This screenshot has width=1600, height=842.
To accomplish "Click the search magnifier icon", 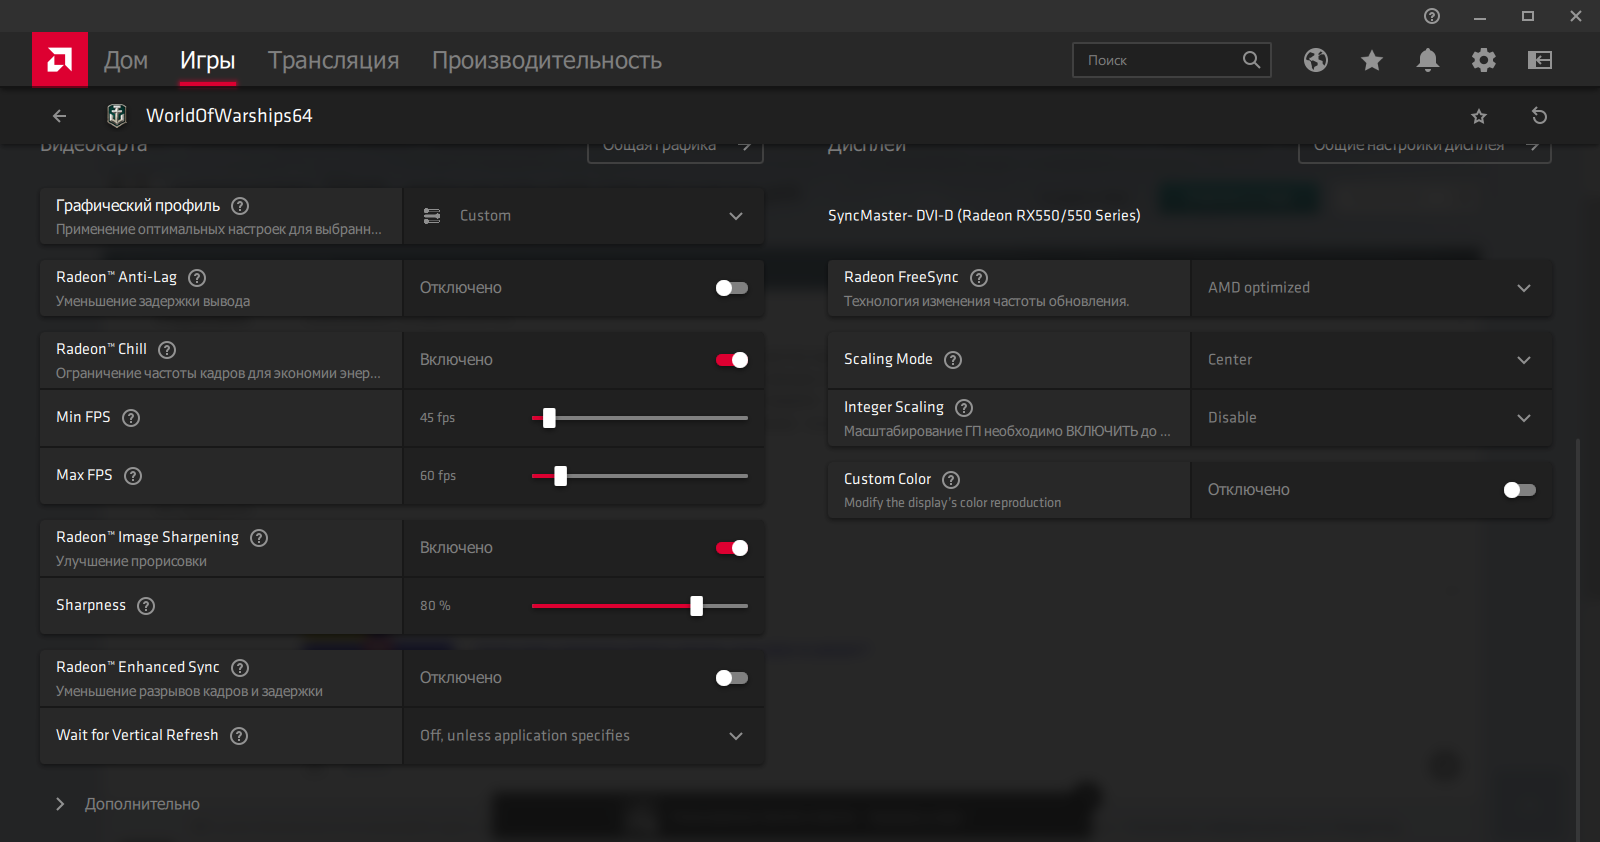I will [x=1251, y=60].
